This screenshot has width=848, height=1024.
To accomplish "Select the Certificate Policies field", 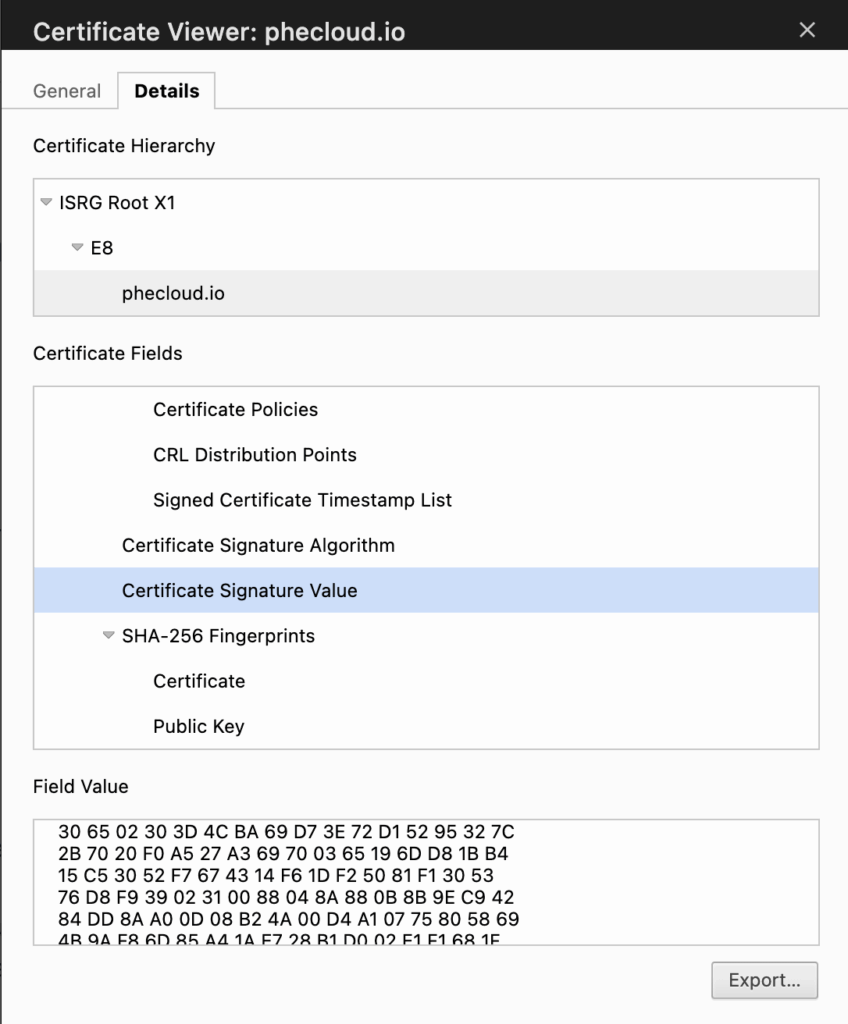I will coord(235,410).
